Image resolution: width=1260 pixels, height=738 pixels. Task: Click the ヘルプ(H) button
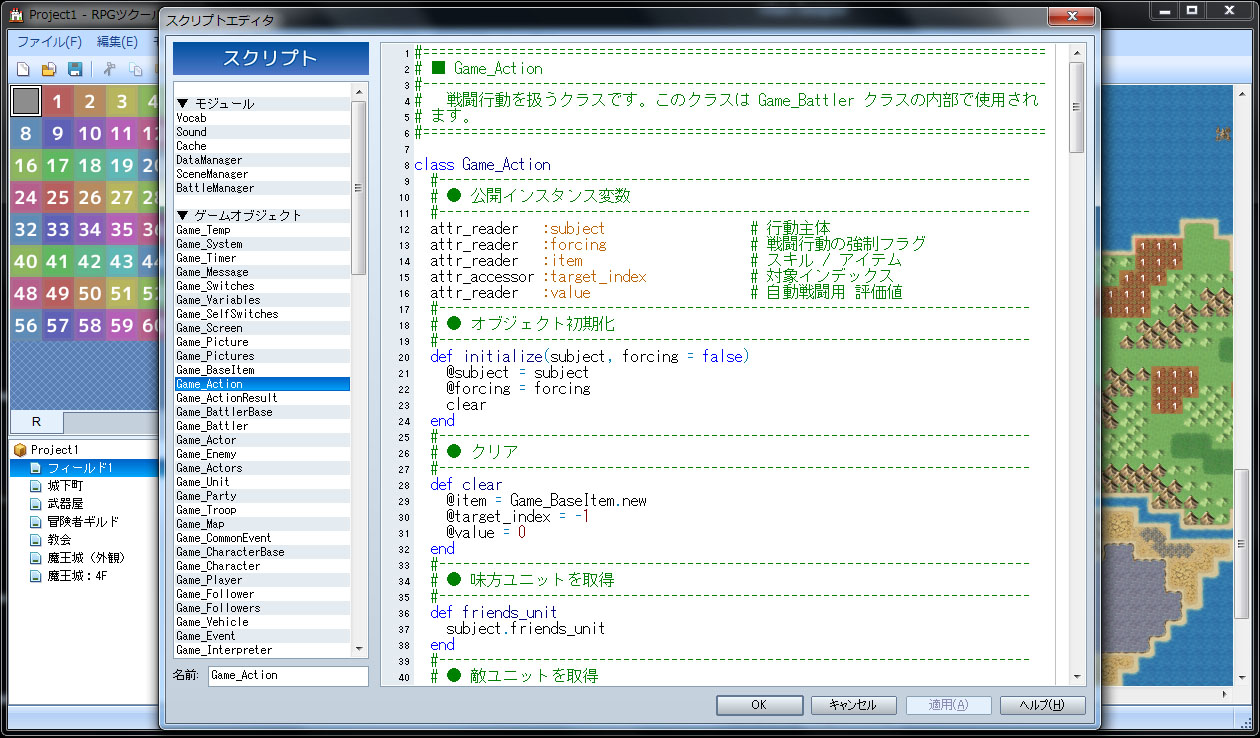(x=1042, y=705)
